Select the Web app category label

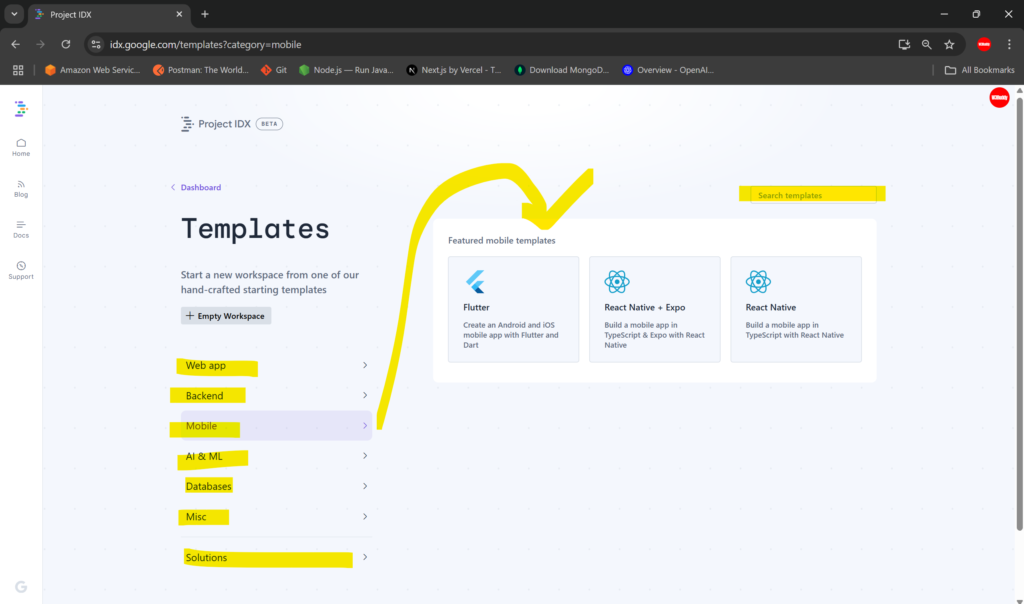pos(206,366)
